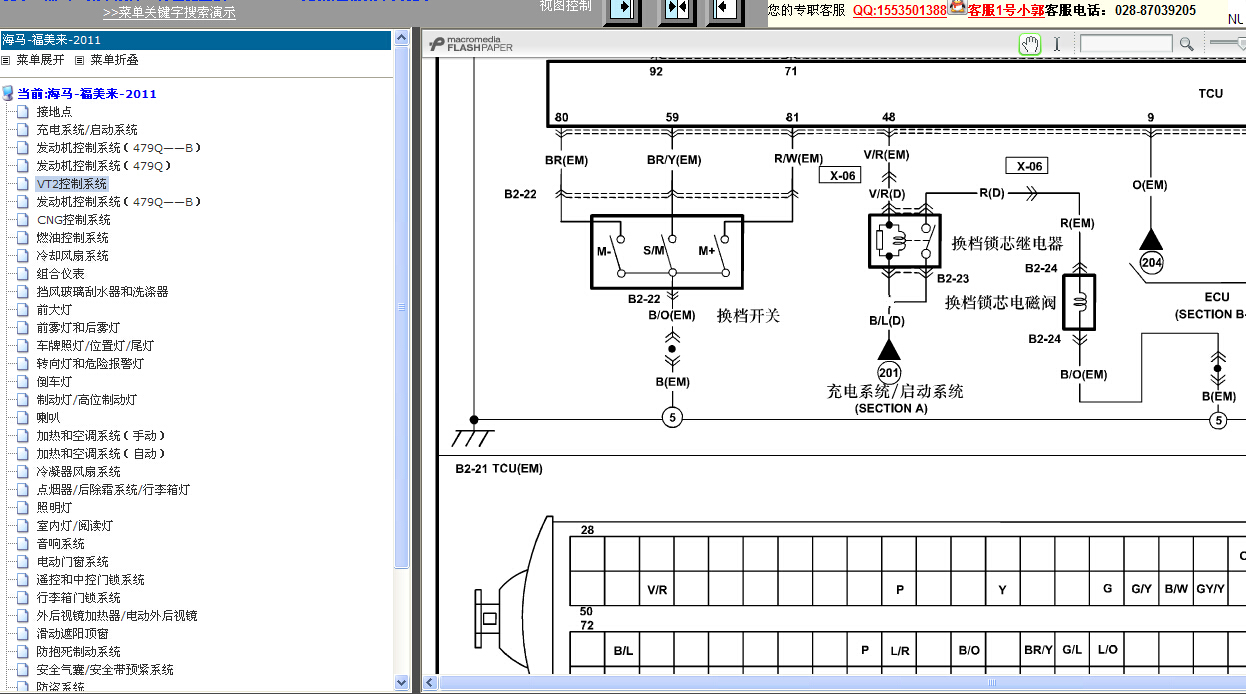This screenshot has height=694, width=1246.
Task: Open 加热和空调系统（自动）diagram
Action: (102, 454)
